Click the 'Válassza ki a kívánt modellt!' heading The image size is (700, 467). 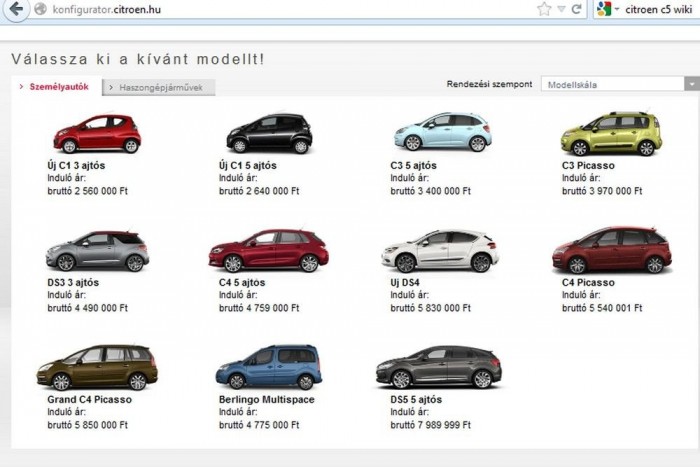pos(138,58)
